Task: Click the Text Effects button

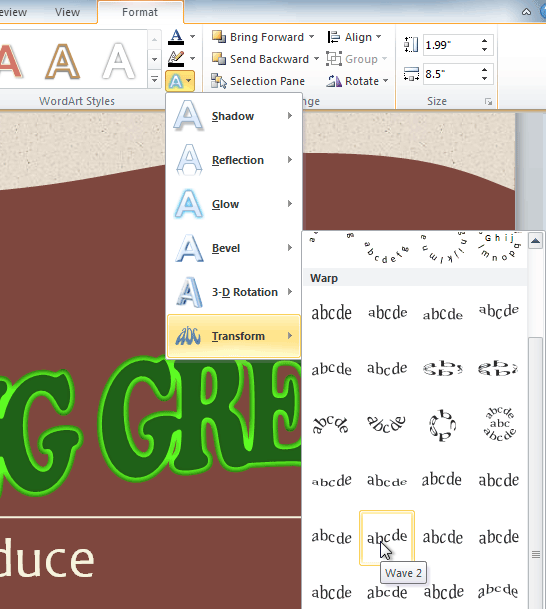Action: pos(180,81)
